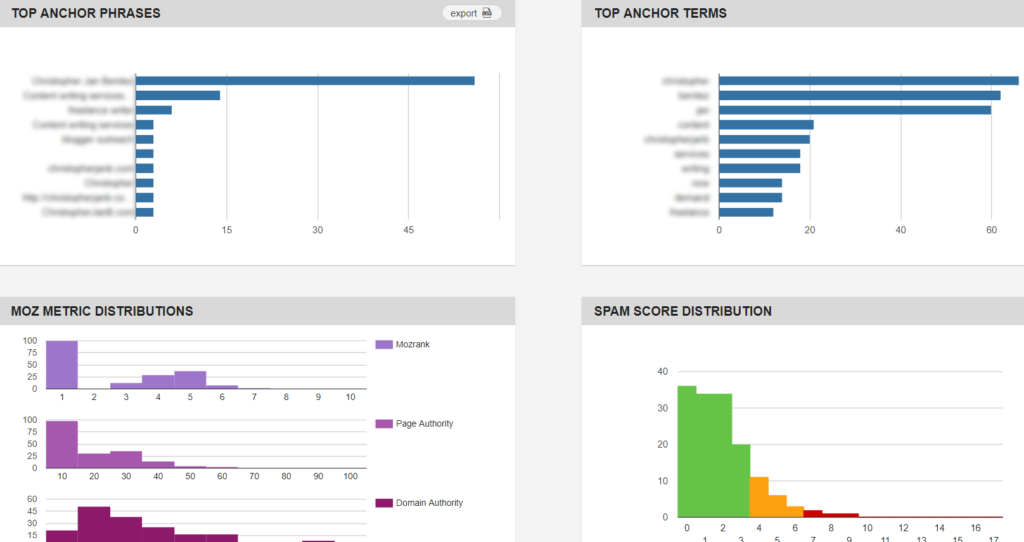The width and height of the screenshot is (1024, 542).
Task: Click the Domain Authority legend label
Action: pyautogui.click(x=429, y=503)
